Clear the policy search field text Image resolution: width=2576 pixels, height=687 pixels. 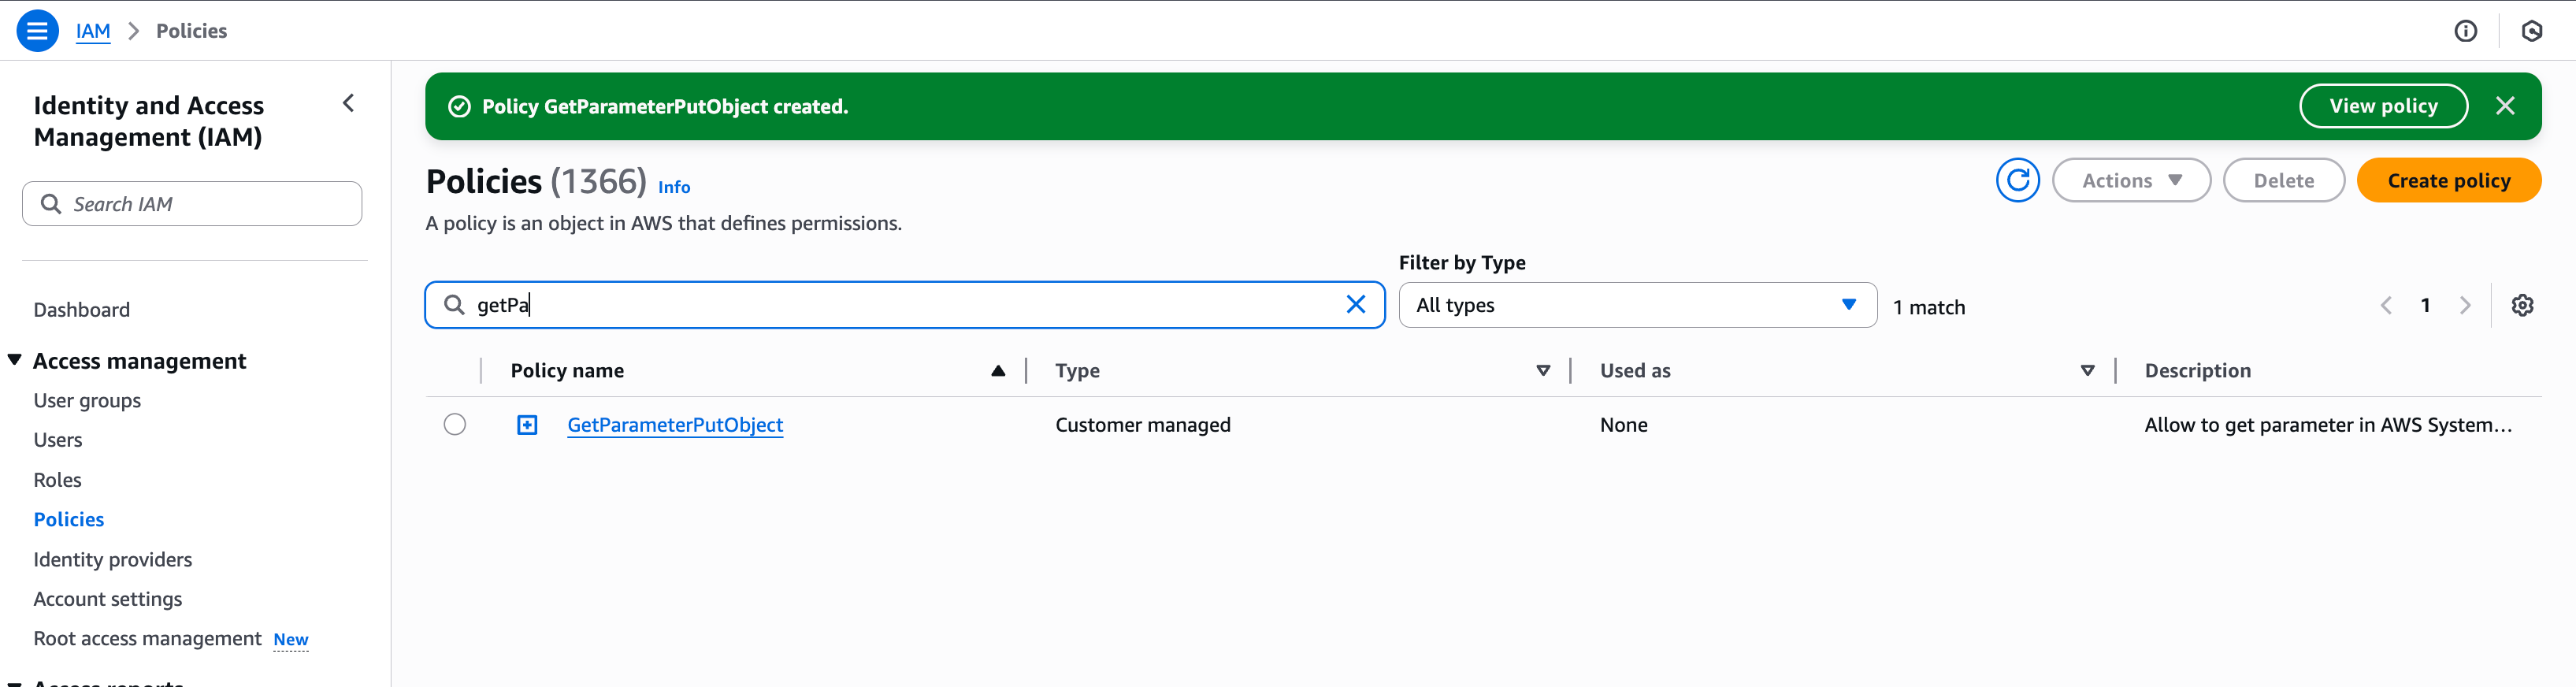[1355, 305]
